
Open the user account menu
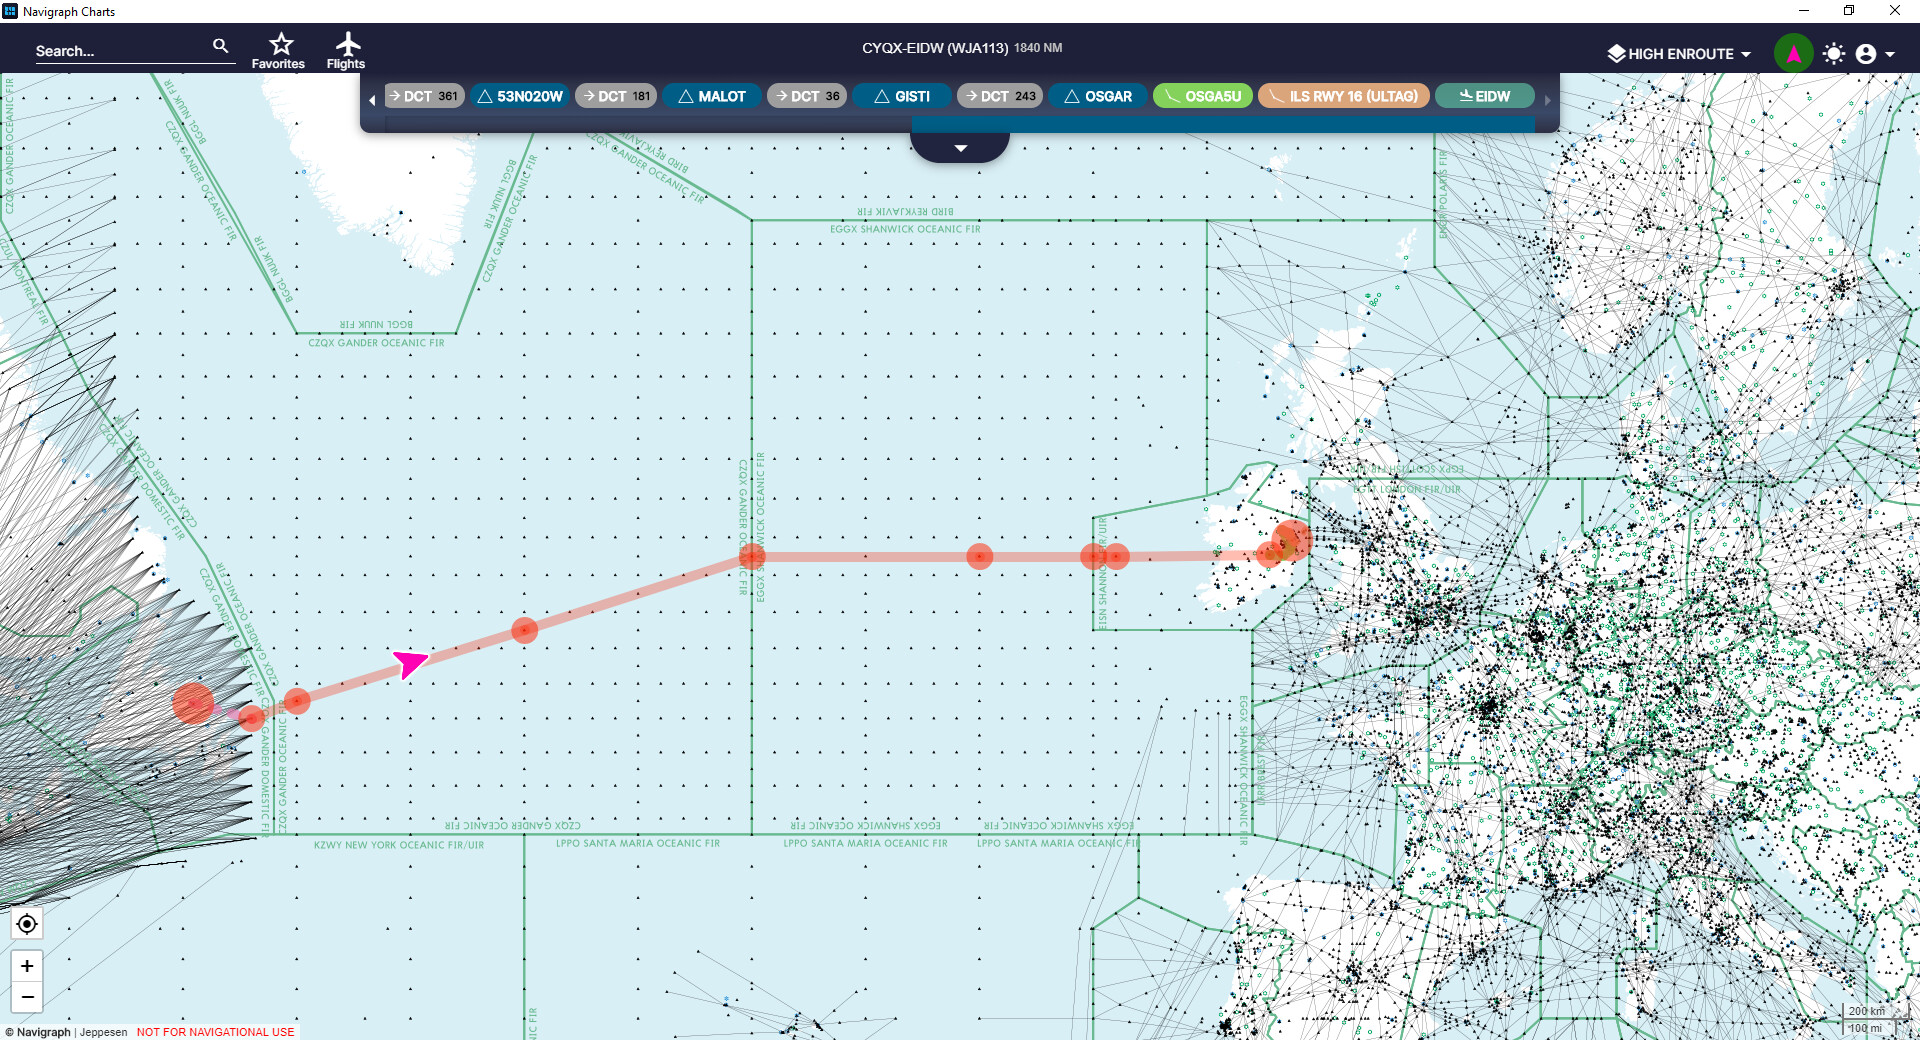click(x=1874, y=54)
